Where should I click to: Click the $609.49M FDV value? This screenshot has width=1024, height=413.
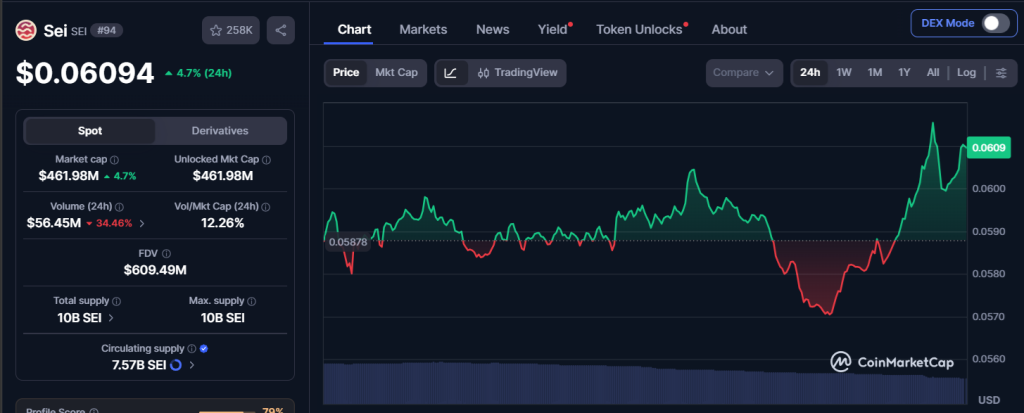(155, 271)
